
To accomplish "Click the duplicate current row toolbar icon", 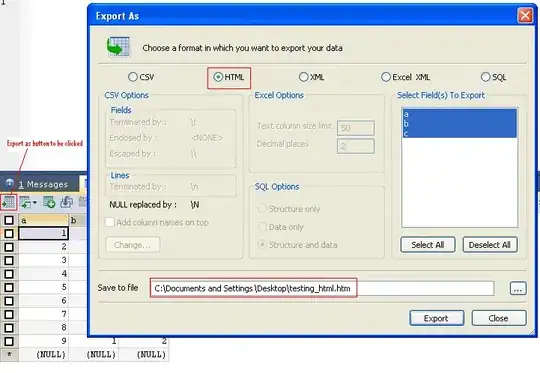I will coord(66,202).
